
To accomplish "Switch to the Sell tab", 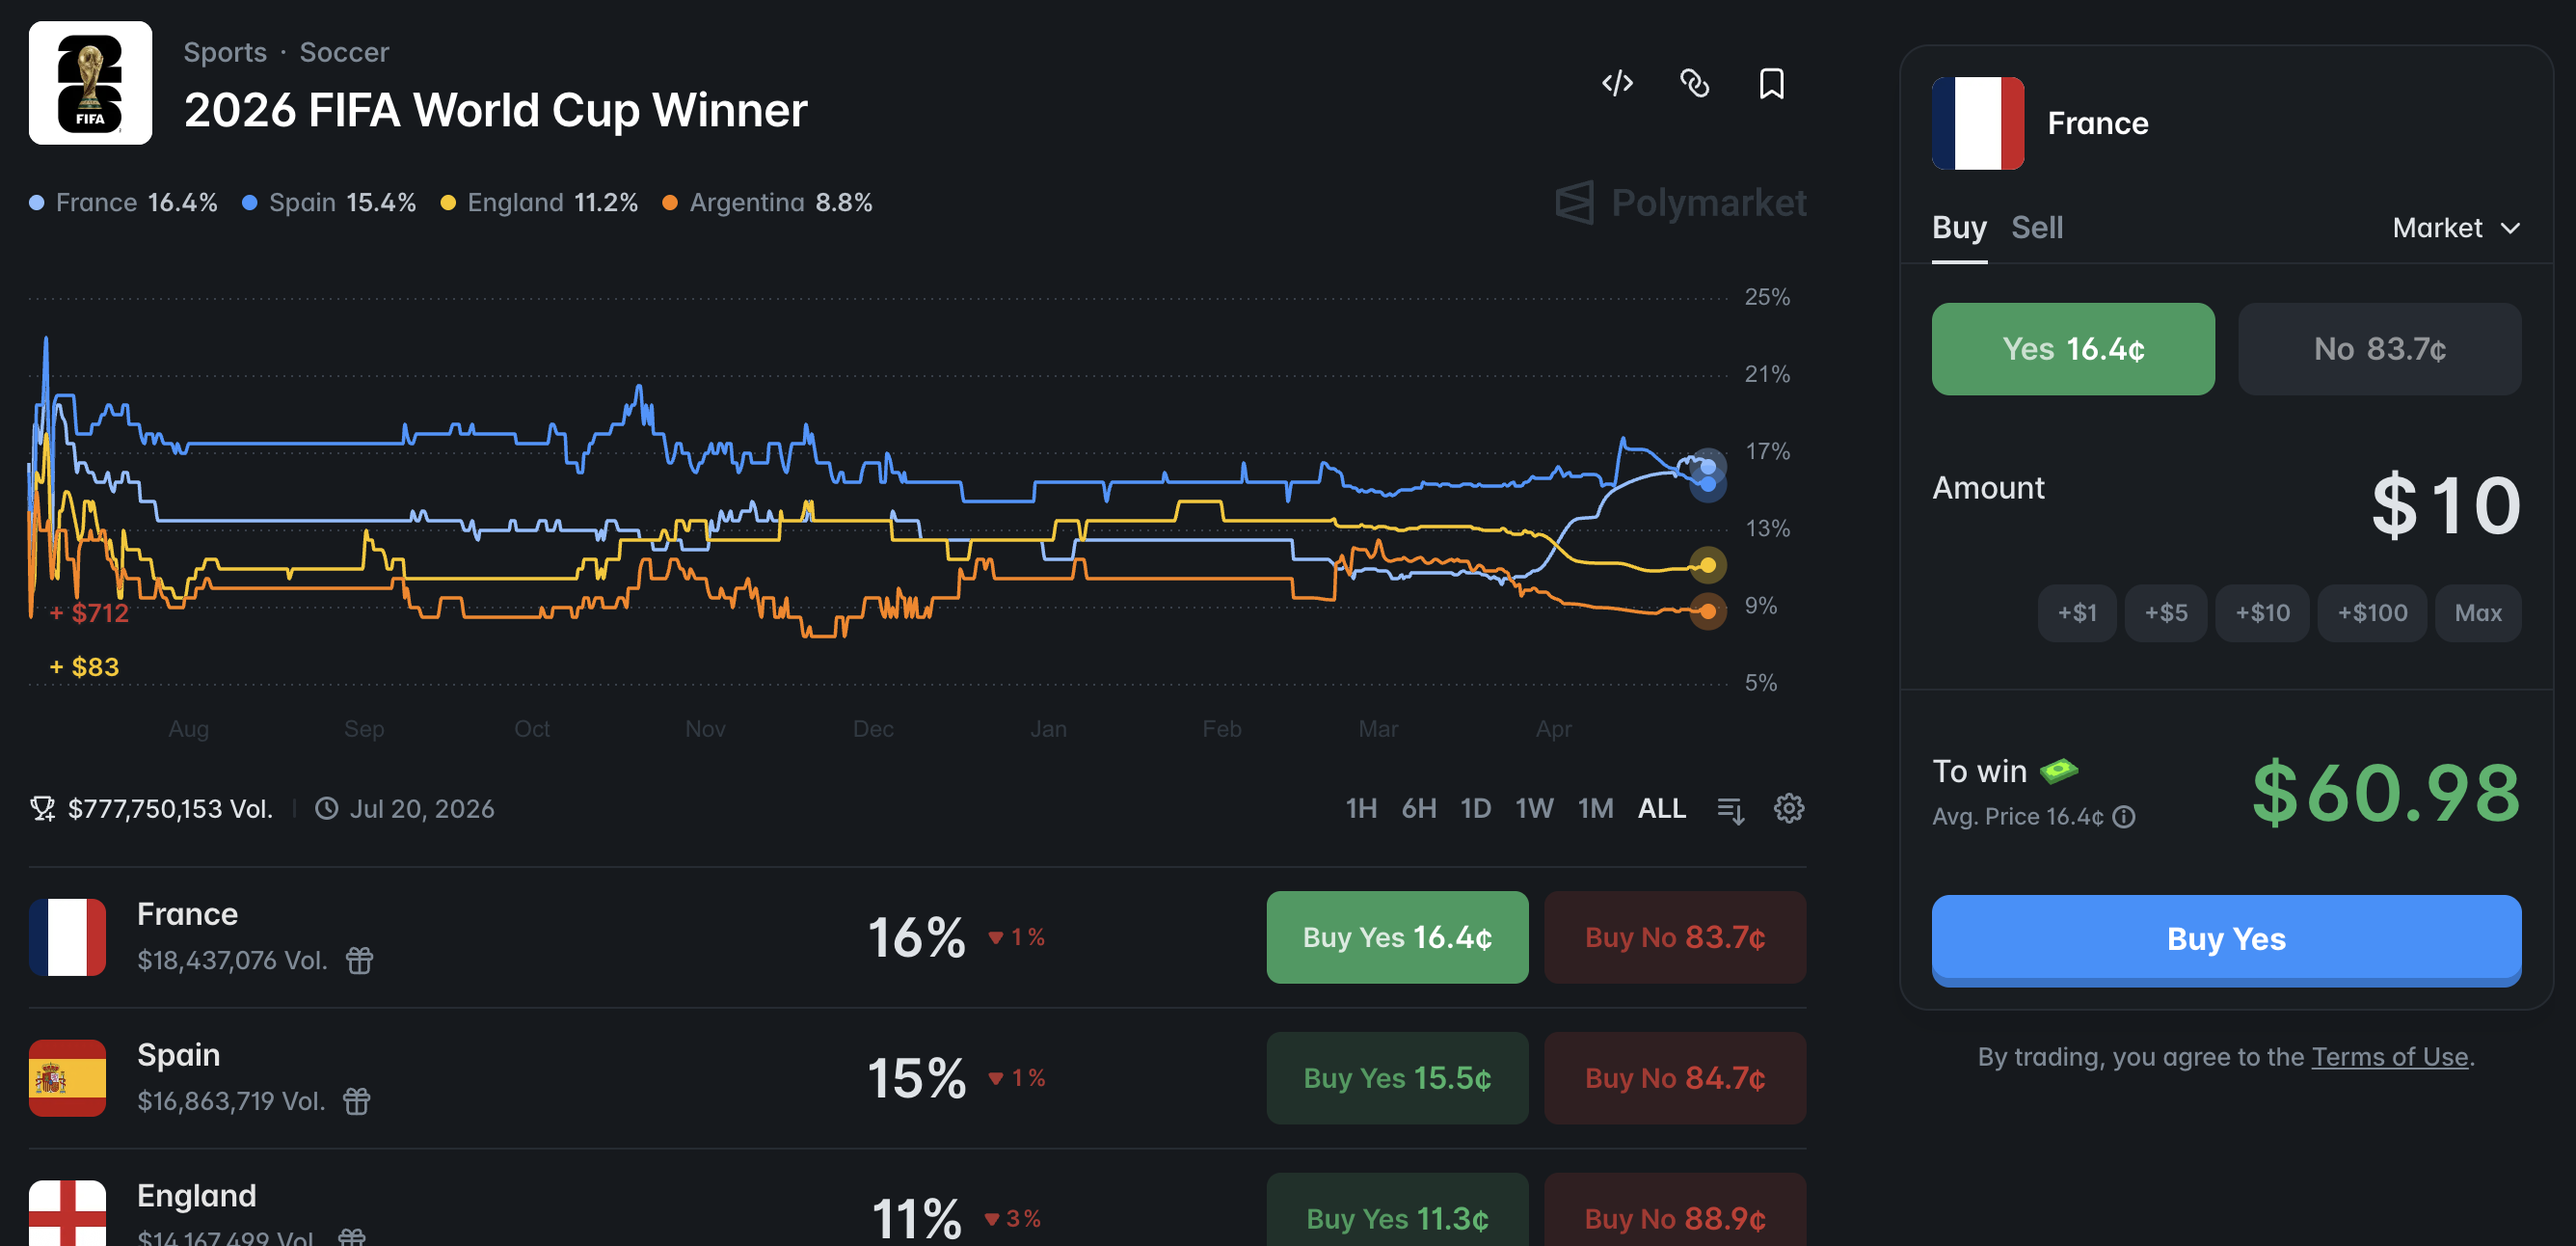I will 2036,228.
